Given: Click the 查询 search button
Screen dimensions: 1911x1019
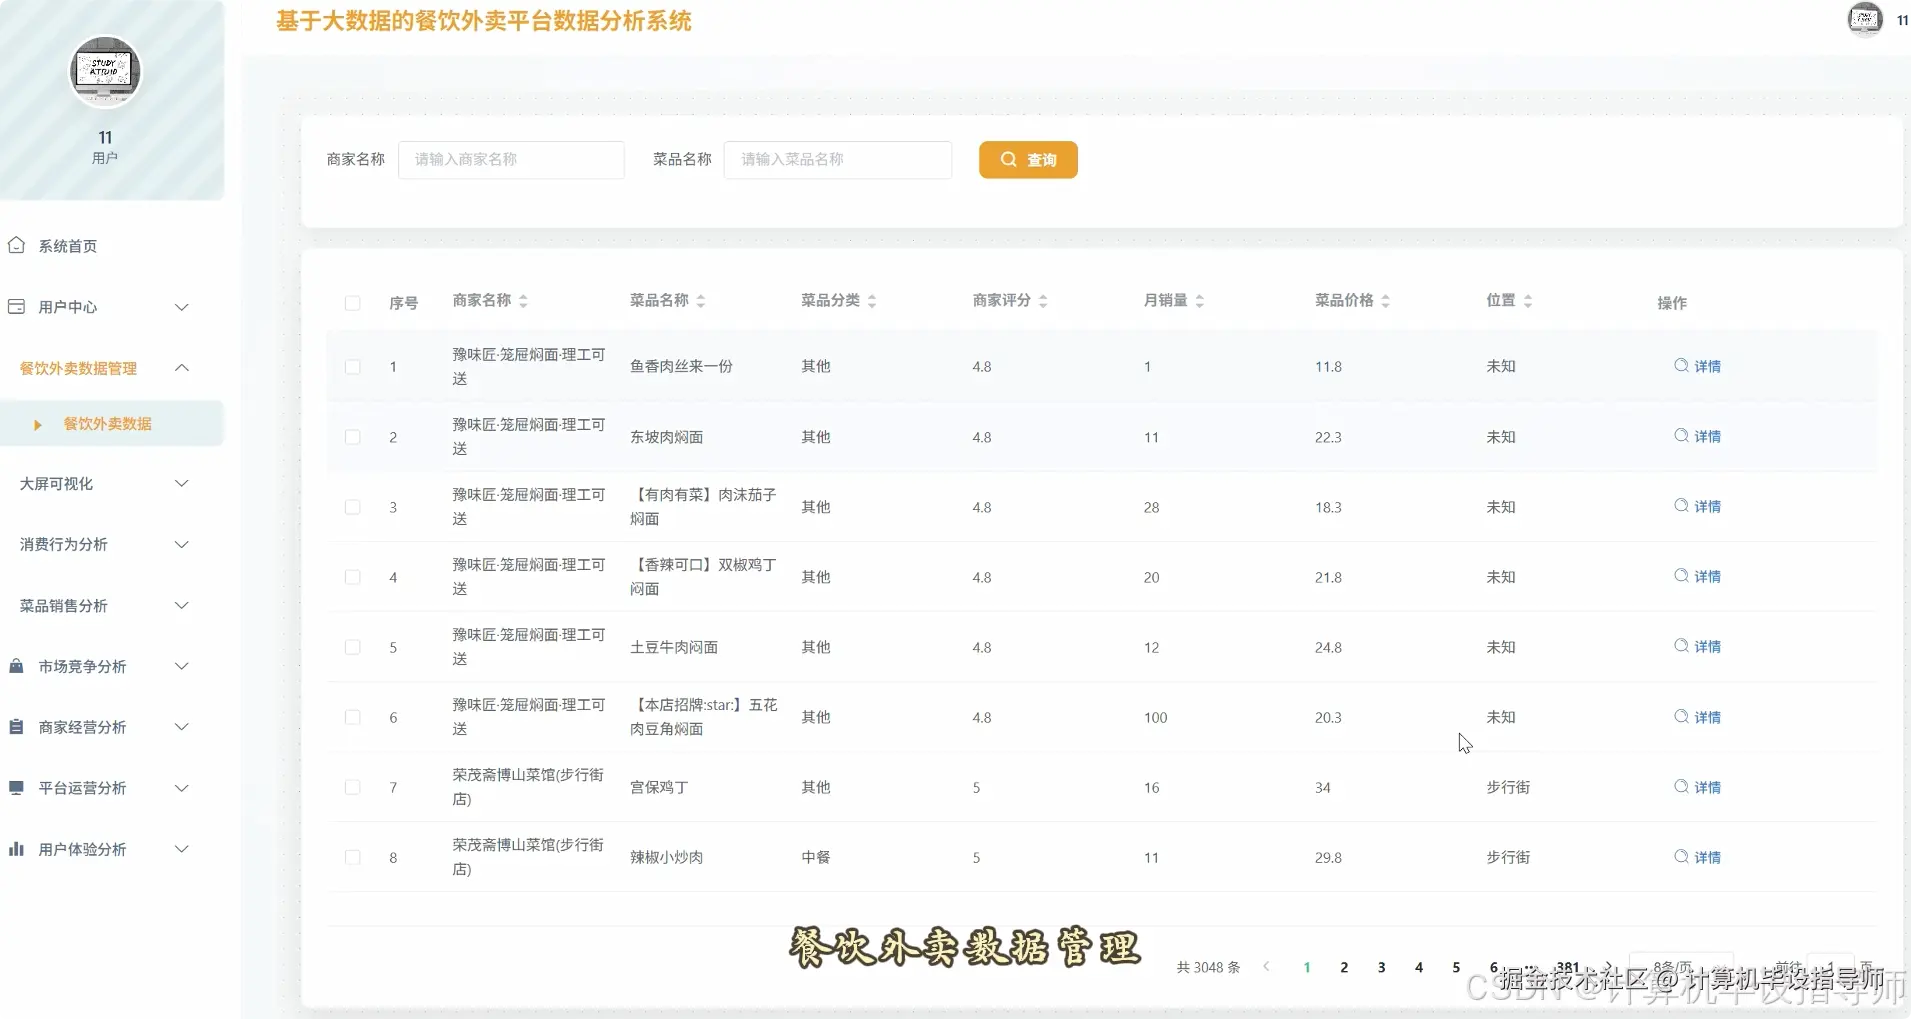Looking at the screenshot, I should point(1028,159).
